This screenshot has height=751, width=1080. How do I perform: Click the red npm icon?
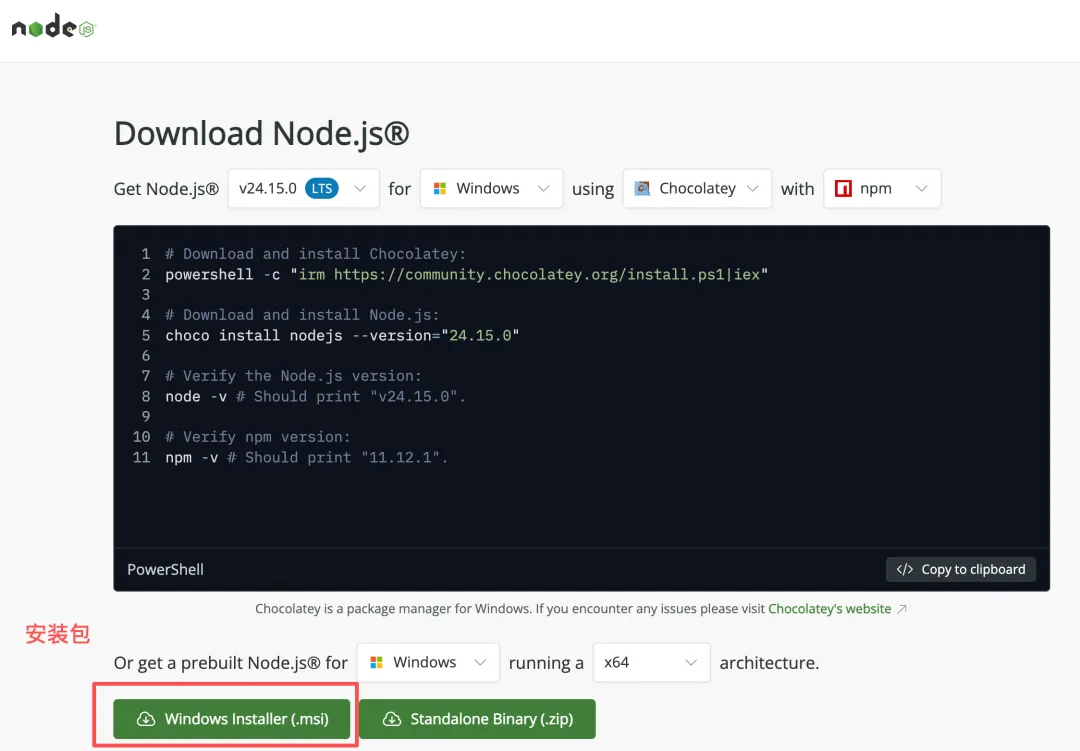click(x=843, y=189)
